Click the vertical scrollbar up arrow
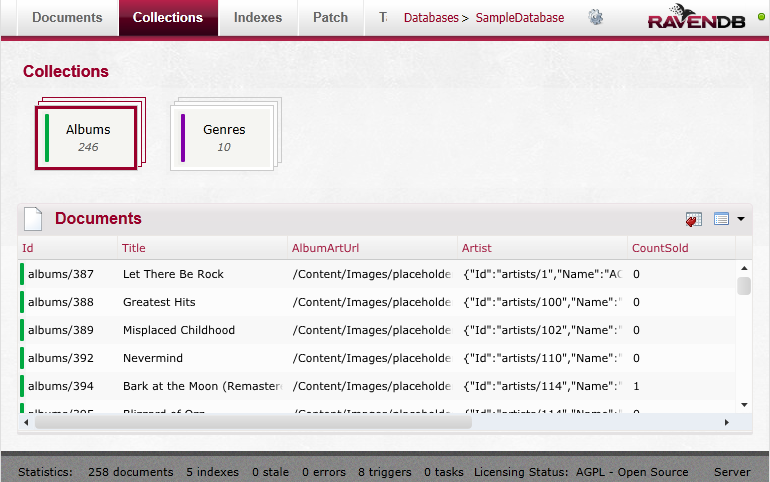770x482 pixels. [744, 268]
